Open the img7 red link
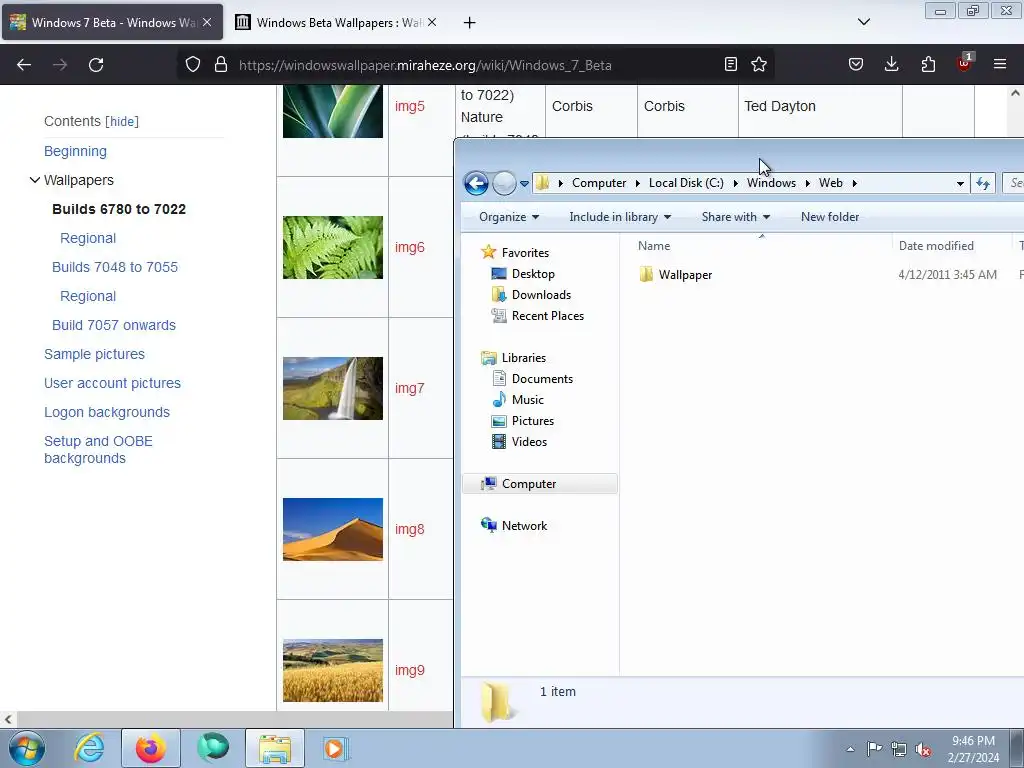This screenshot has height=768, width=1024. 409,388
